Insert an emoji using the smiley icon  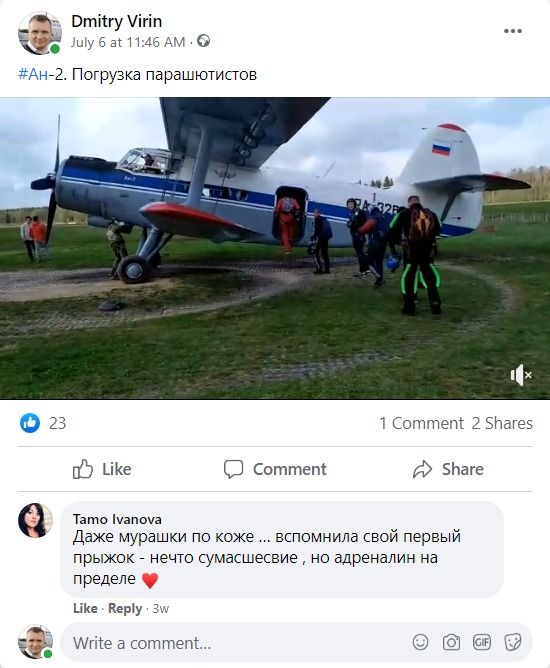(420, 642)
